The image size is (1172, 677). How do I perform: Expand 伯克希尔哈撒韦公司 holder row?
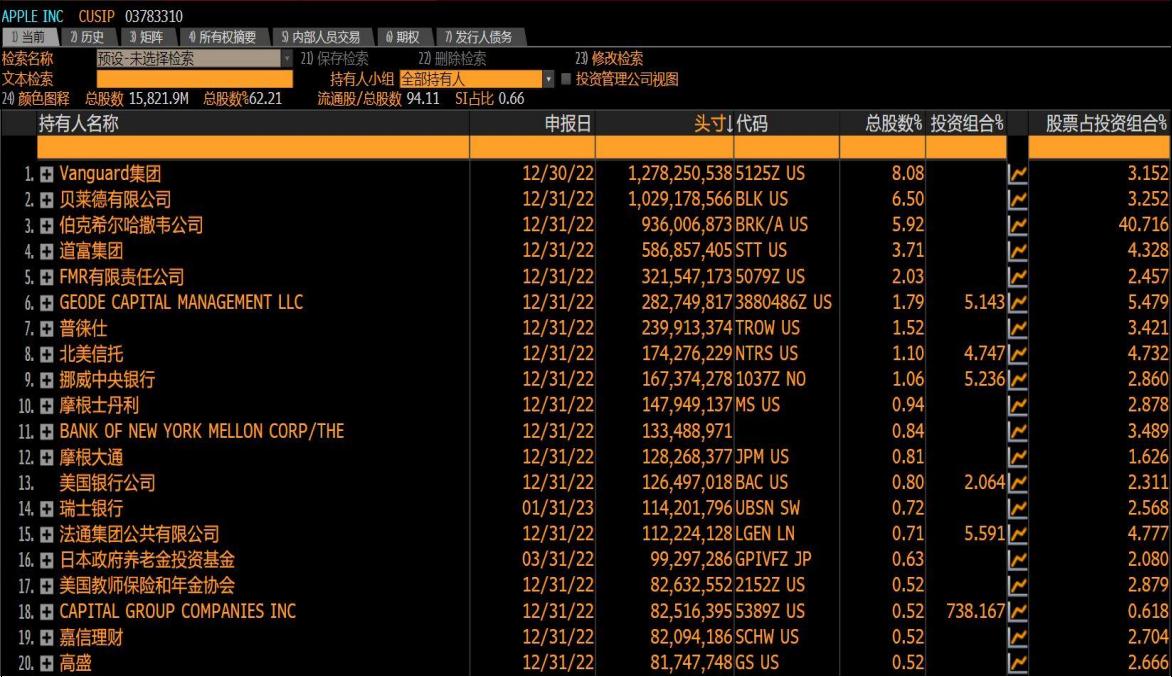tap(46, 225)
